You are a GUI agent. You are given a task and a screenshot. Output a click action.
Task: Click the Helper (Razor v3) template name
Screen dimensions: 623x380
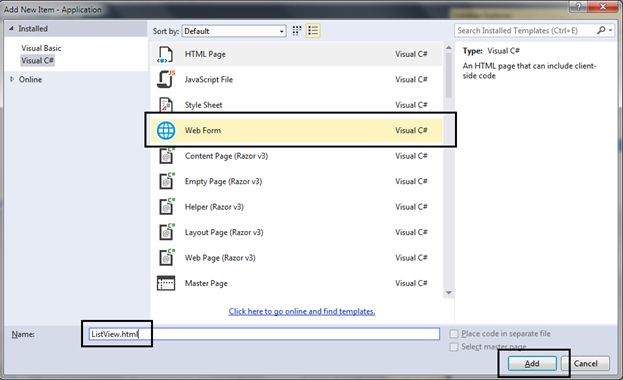pyautogui.click(x=214, y=207)
